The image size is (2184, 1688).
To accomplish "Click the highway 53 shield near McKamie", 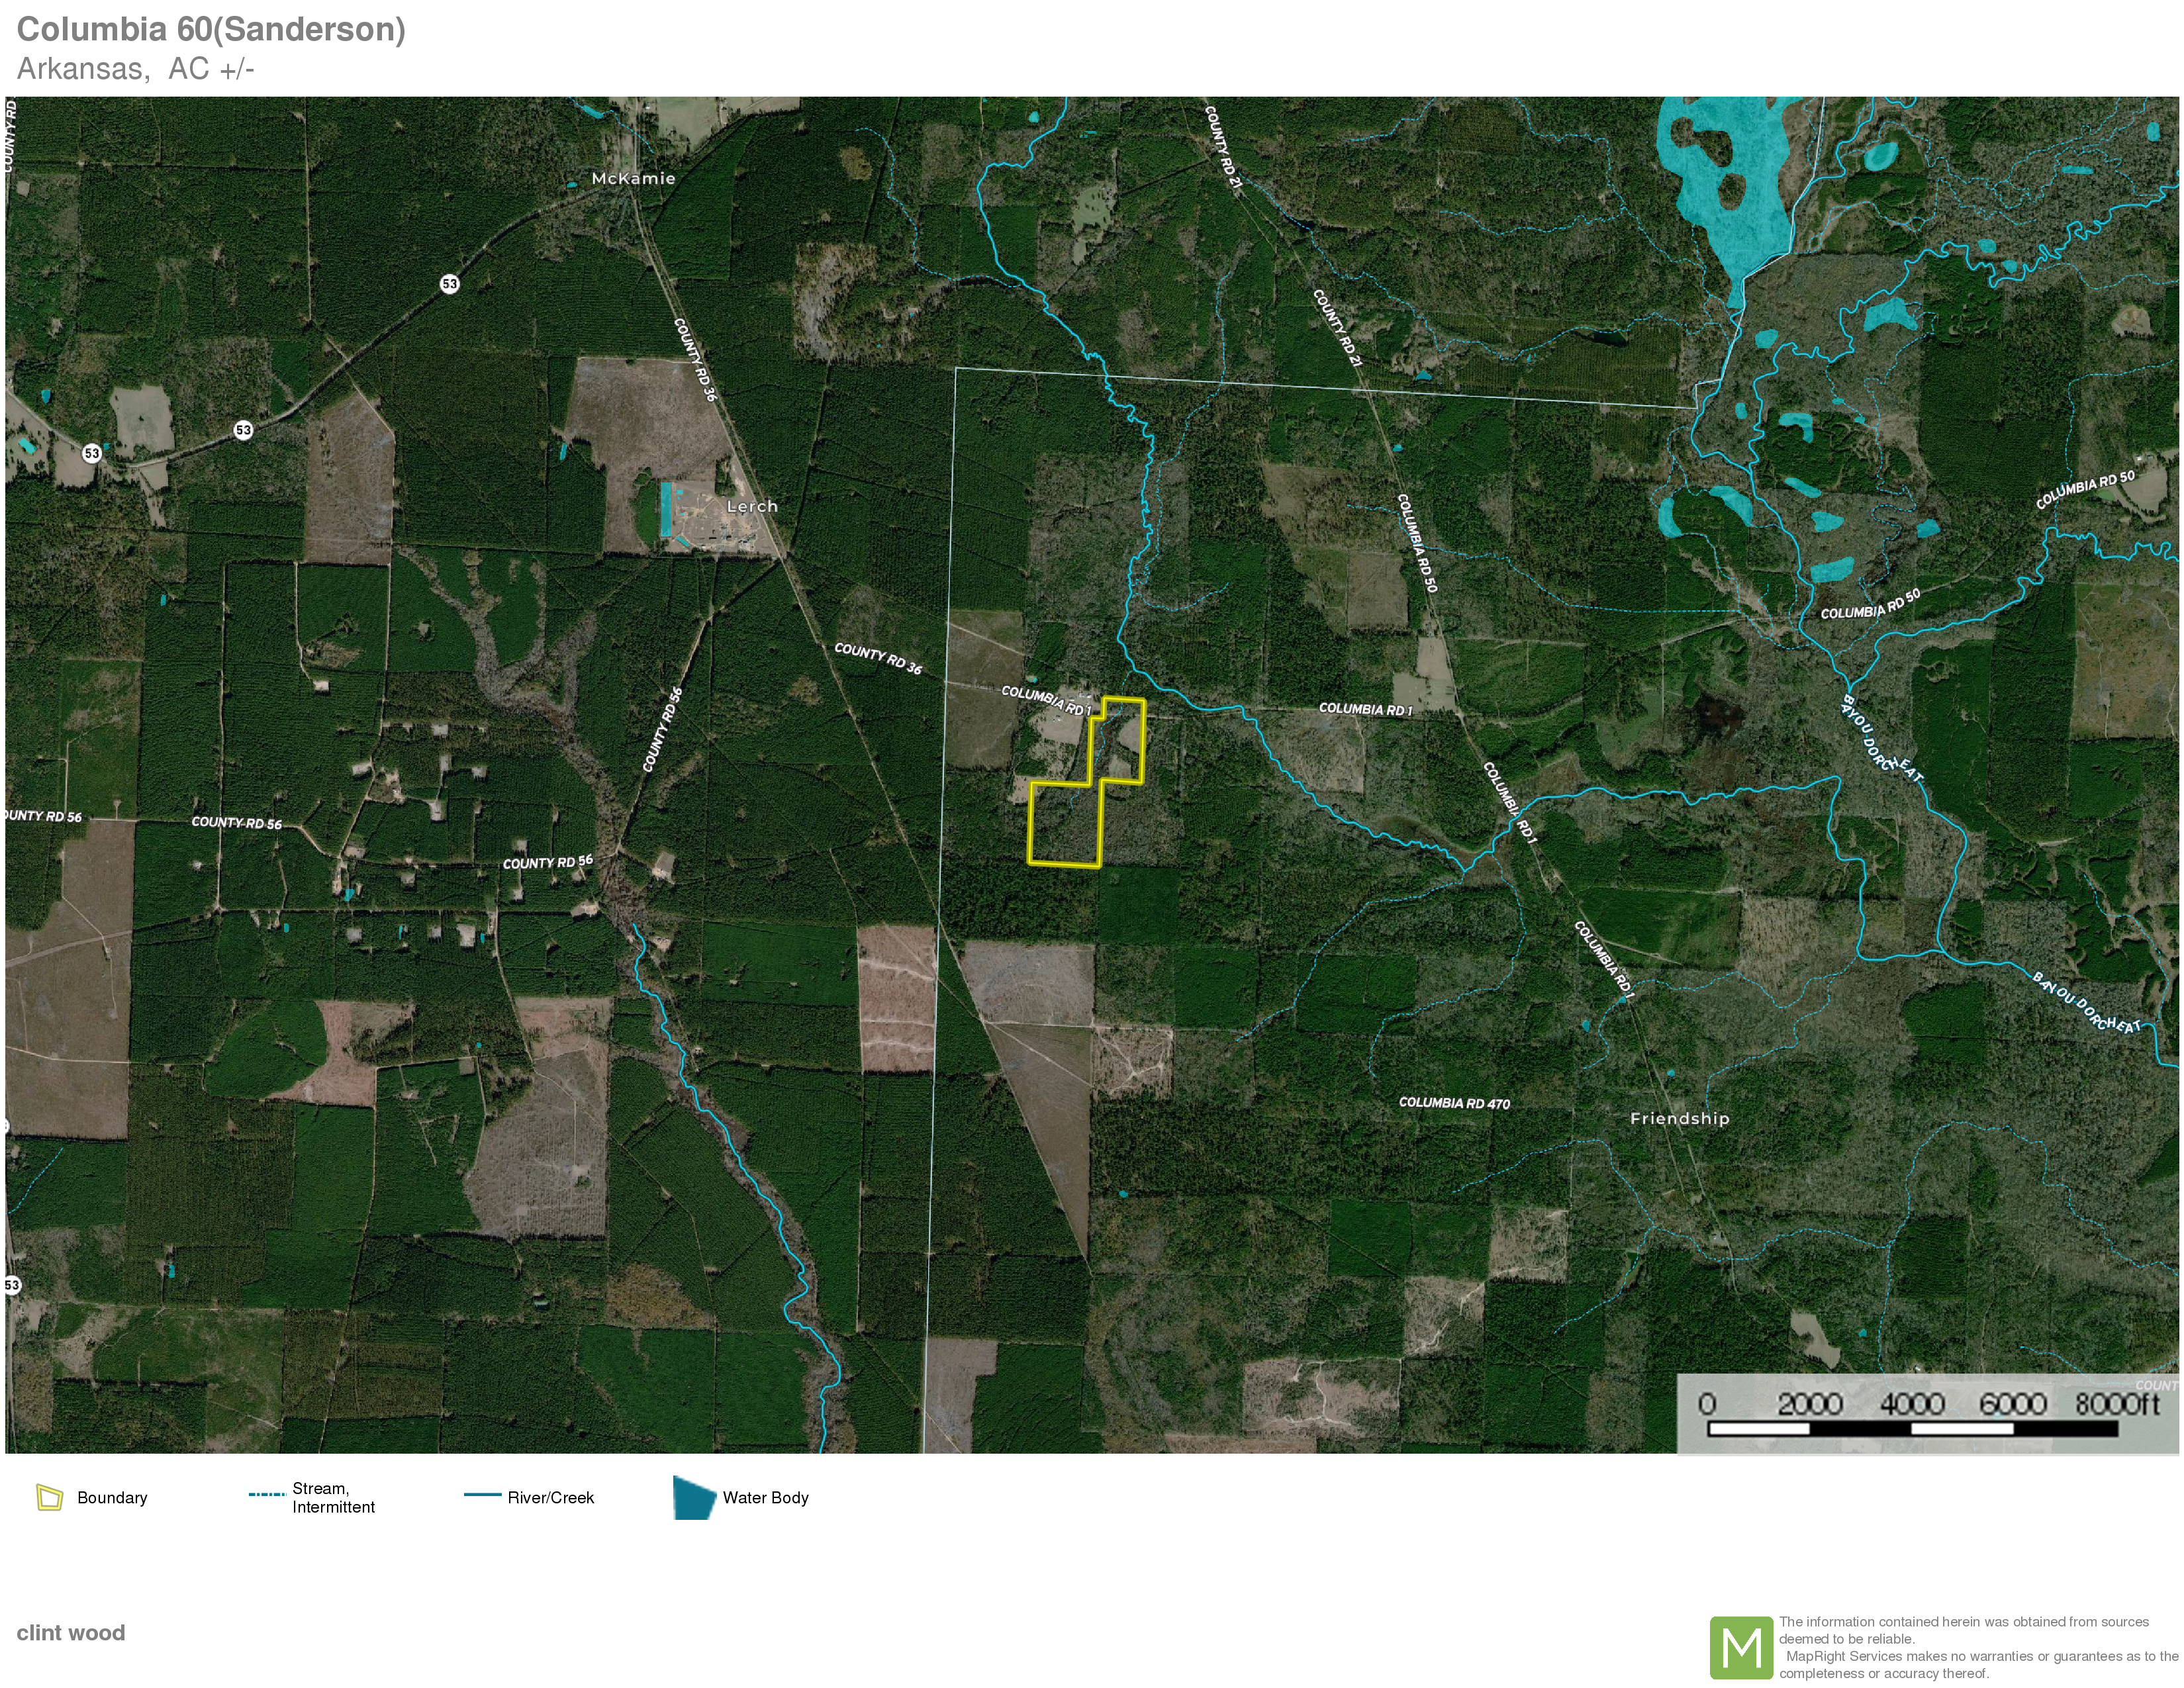I will [450, 284].
